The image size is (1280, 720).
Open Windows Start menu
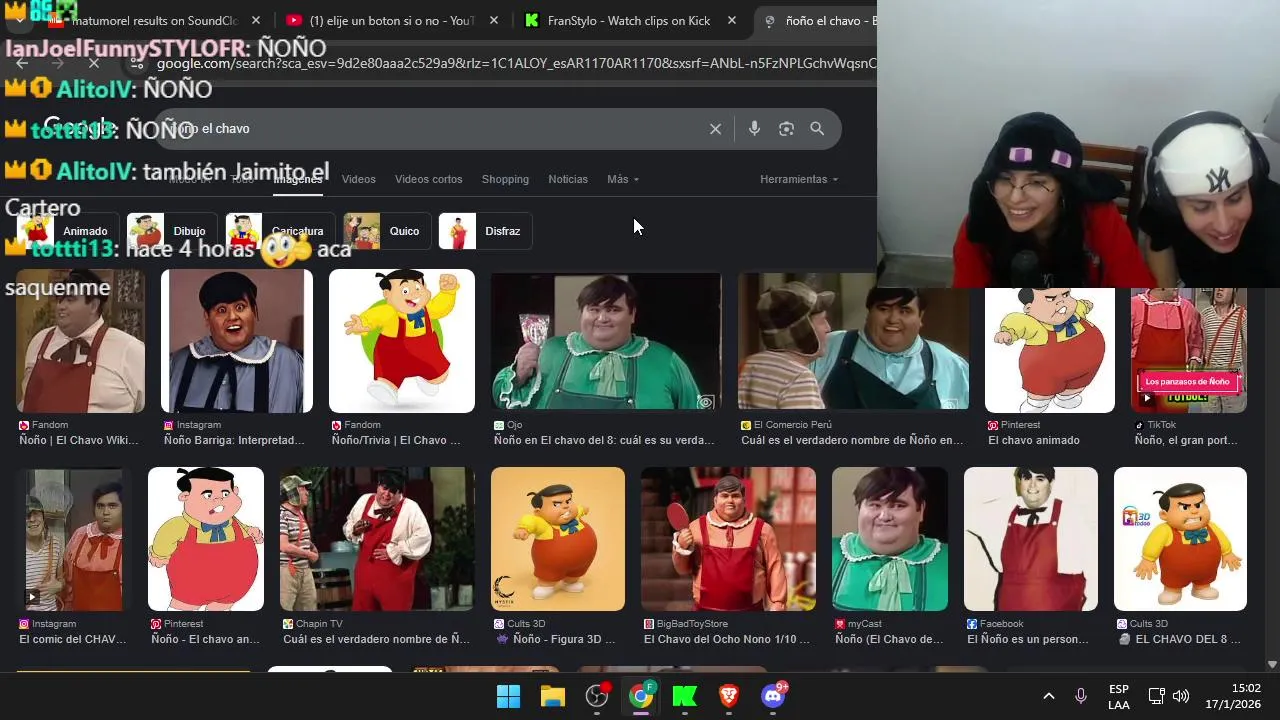point(508,696)
